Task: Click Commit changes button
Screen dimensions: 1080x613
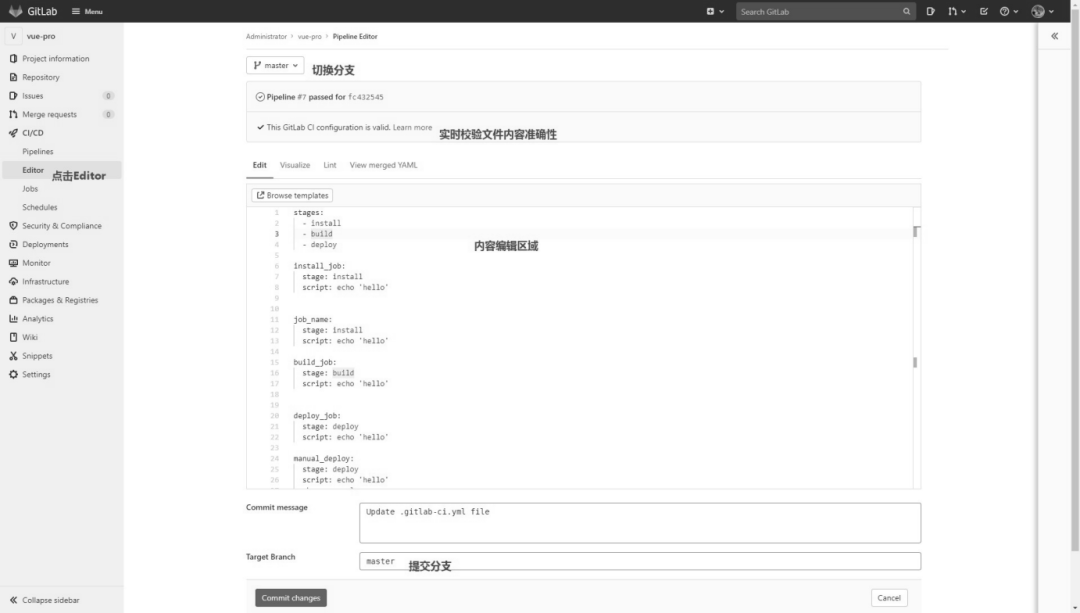Action: (291, 598)
